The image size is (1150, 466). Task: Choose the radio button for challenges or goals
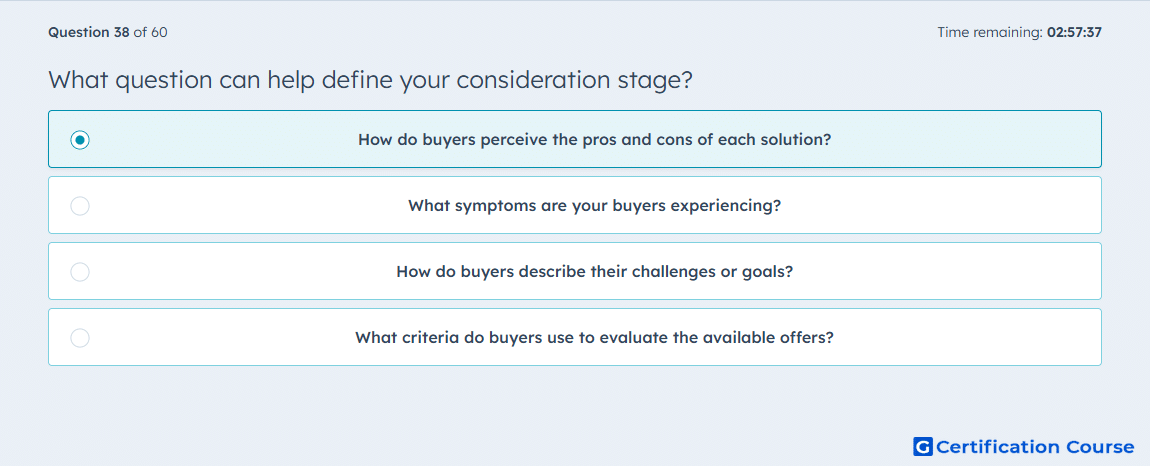point(80,272)
